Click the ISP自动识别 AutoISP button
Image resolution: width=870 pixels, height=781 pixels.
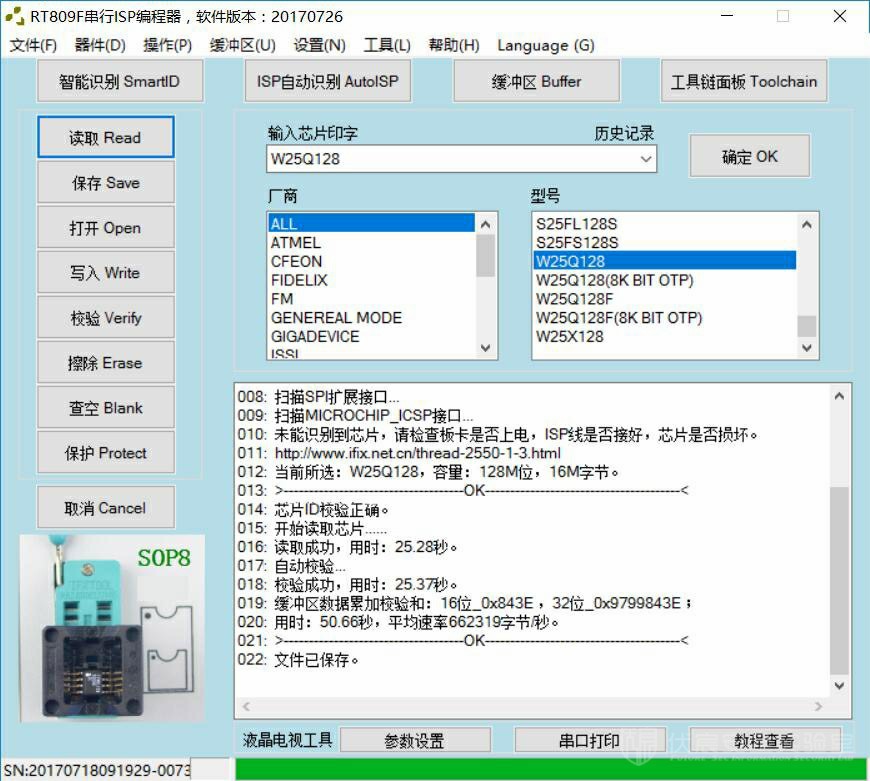(328, 81)
